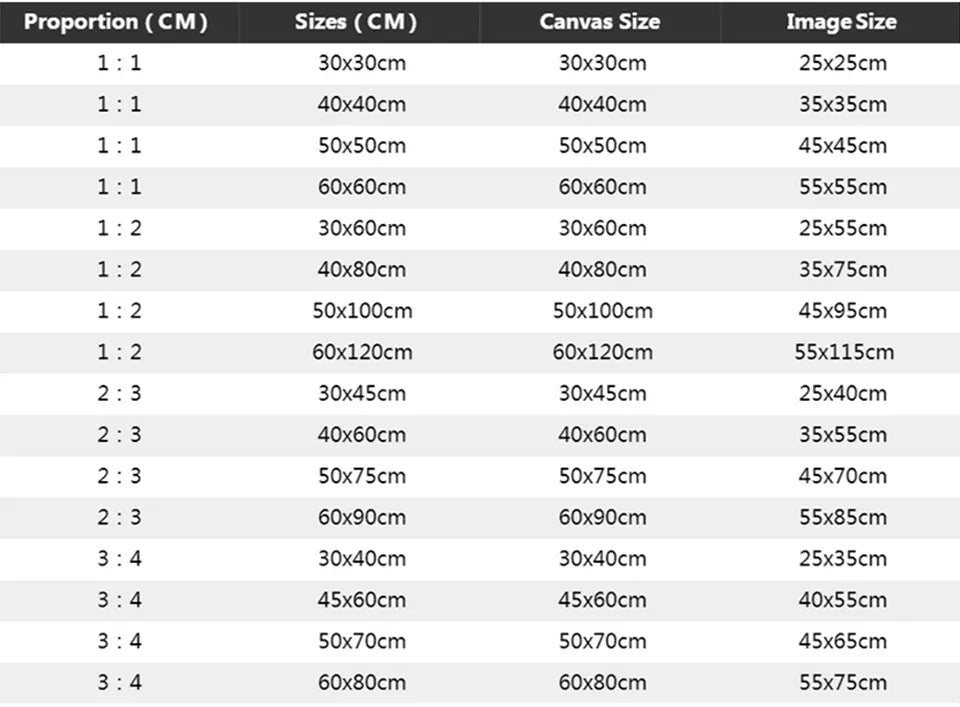This screenshot has width=960, height=707.
Task: Select the 25x40cm image size cell
Action: pyautogui.click(x=843, y=393)
